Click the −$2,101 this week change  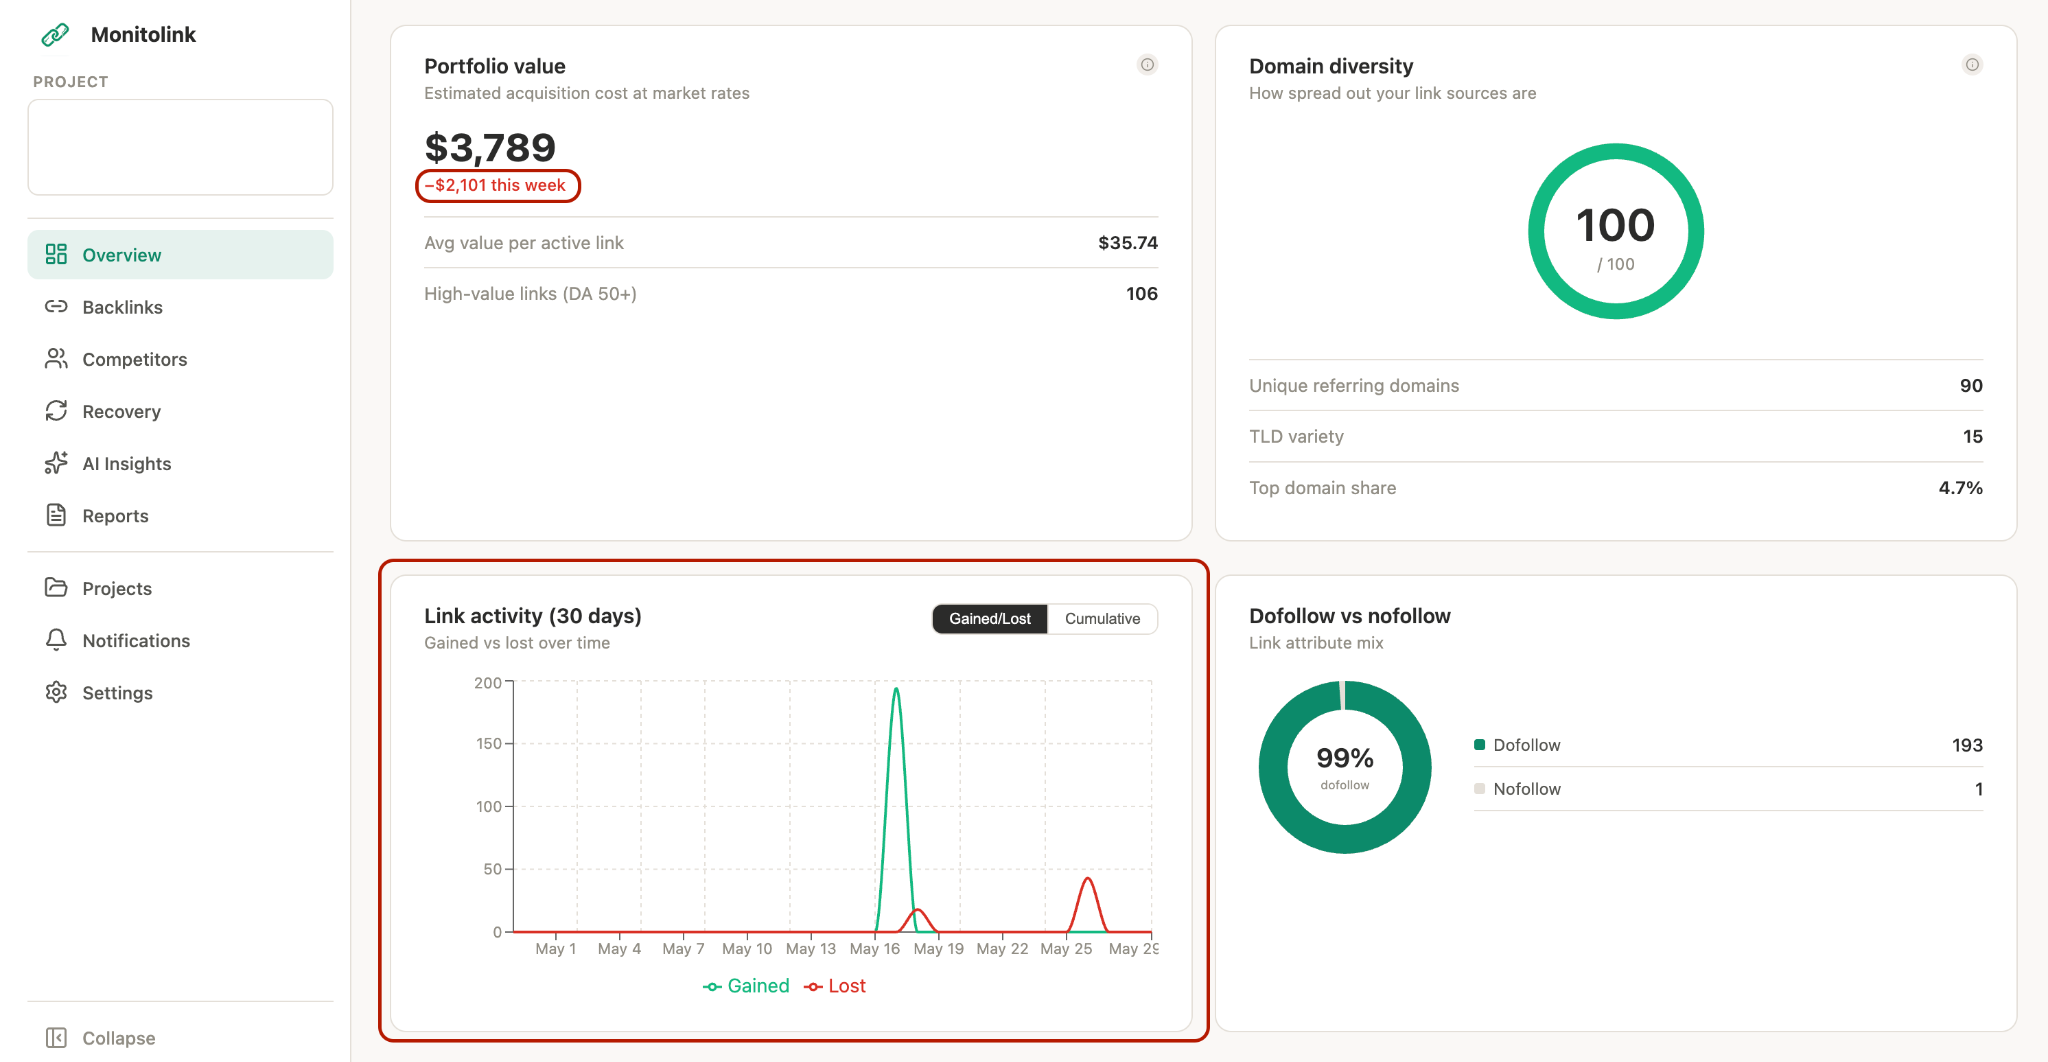[x=497, y=185]
